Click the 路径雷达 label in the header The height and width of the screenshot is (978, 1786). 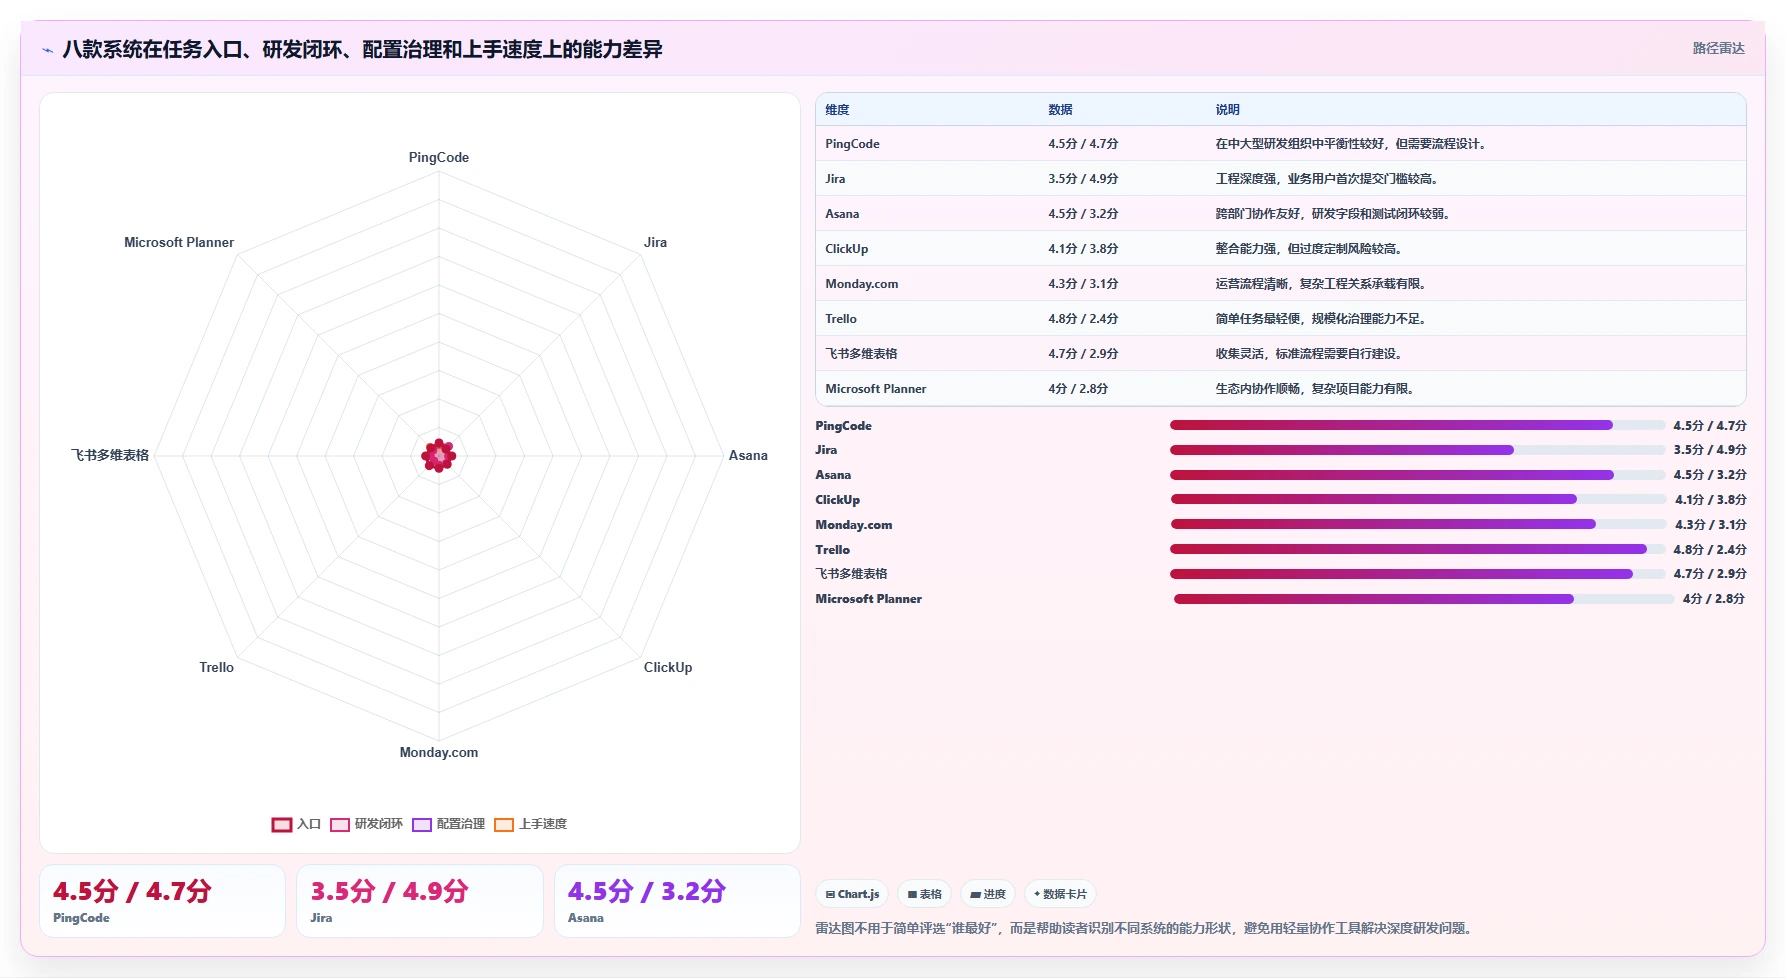pyautogui.click(x=1718, y=48)
